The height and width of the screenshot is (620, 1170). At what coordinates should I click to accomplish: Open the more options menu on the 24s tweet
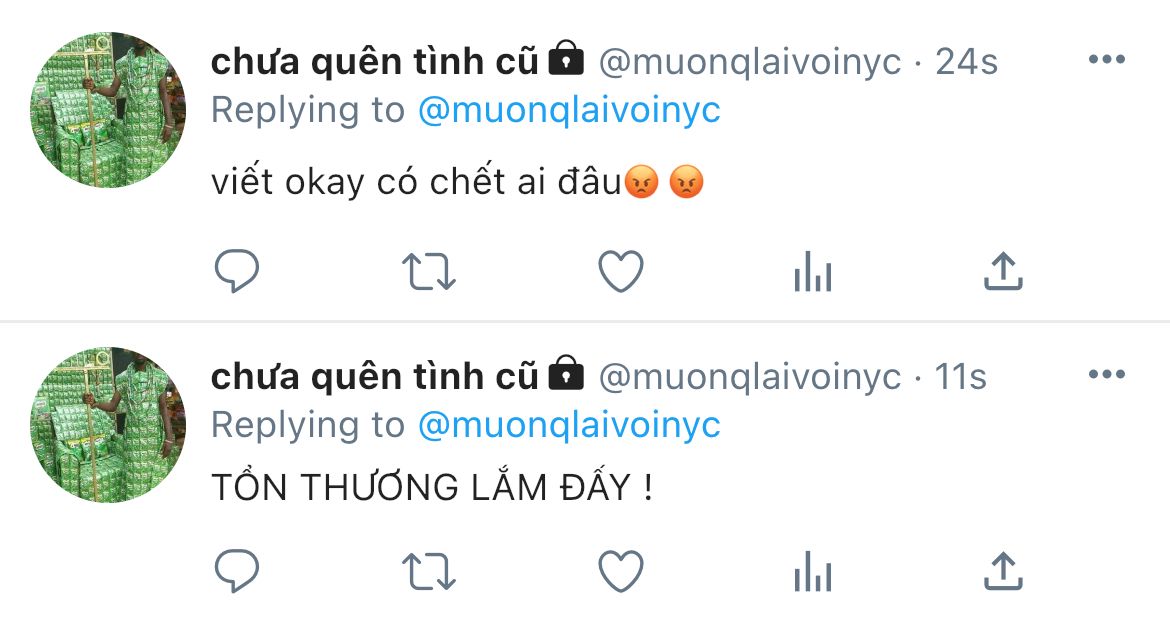[1107, 60]
